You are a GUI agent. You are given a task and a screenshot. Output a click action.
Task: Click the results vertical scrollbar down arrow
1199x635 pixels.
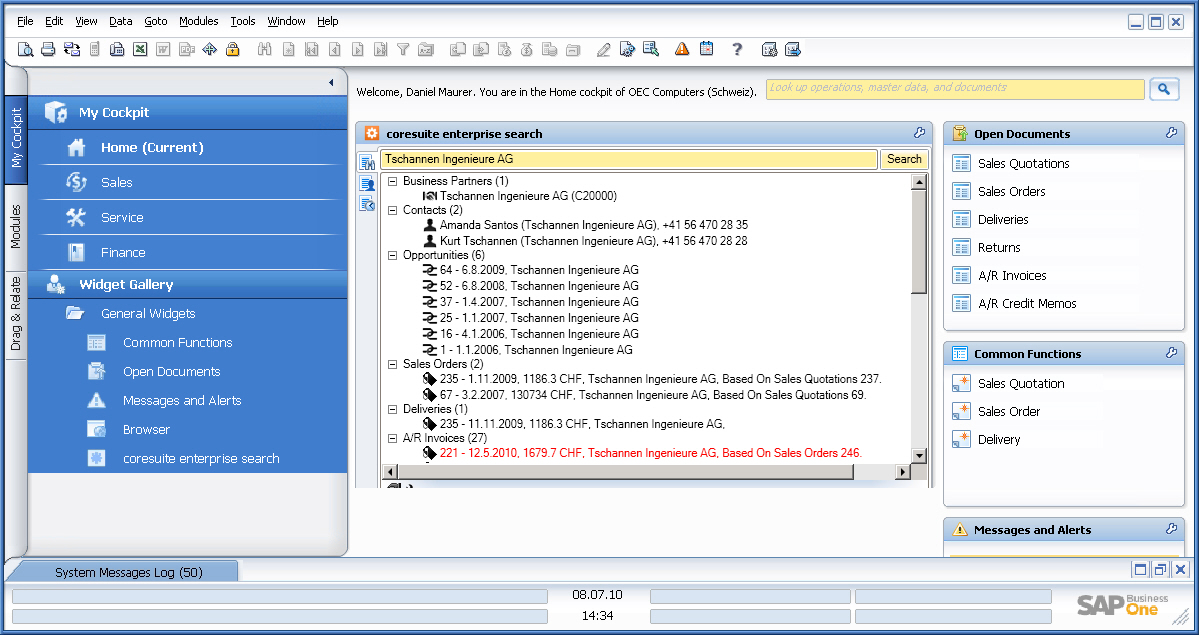point(919,456)
